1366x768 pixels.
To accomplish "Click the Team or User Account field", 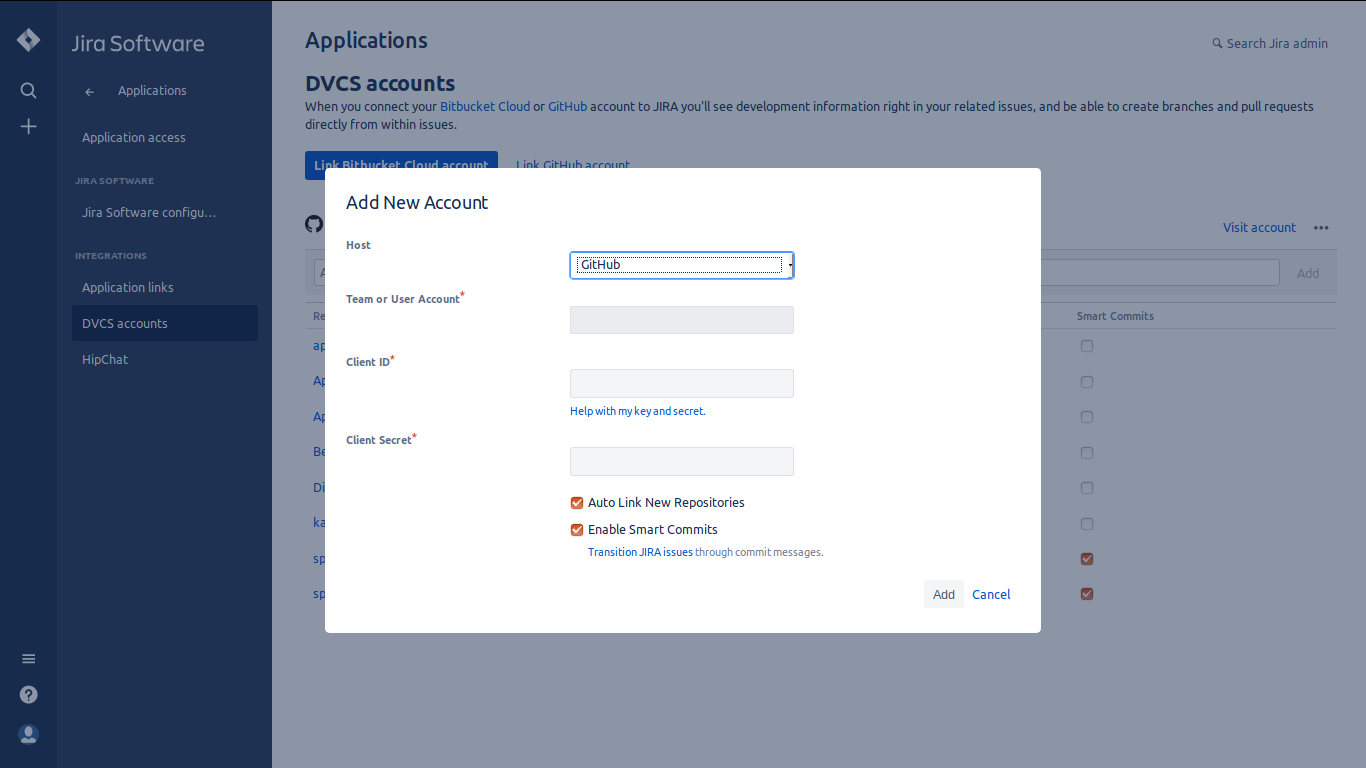I will coord(682,320).
